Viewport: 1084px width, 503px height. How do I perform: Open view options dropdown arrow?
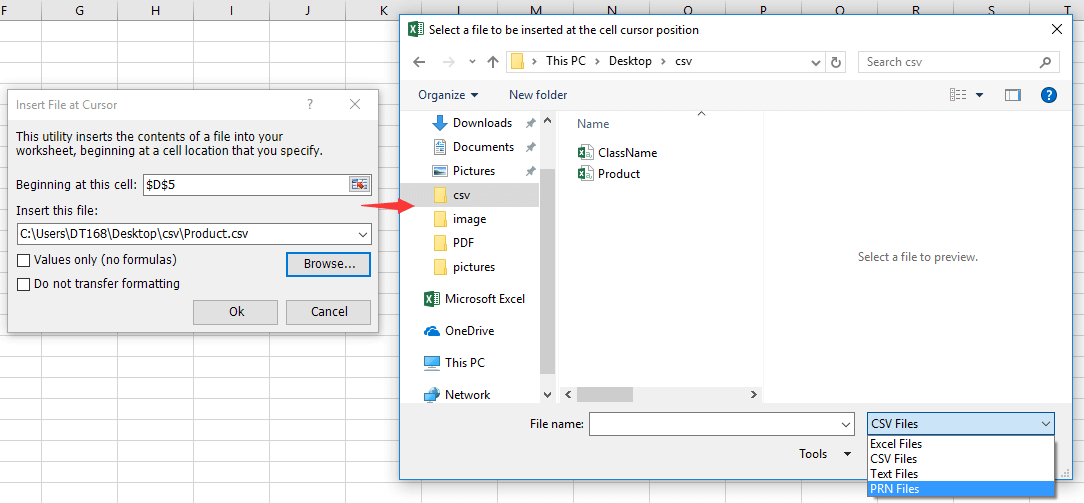tap(979, 95)
